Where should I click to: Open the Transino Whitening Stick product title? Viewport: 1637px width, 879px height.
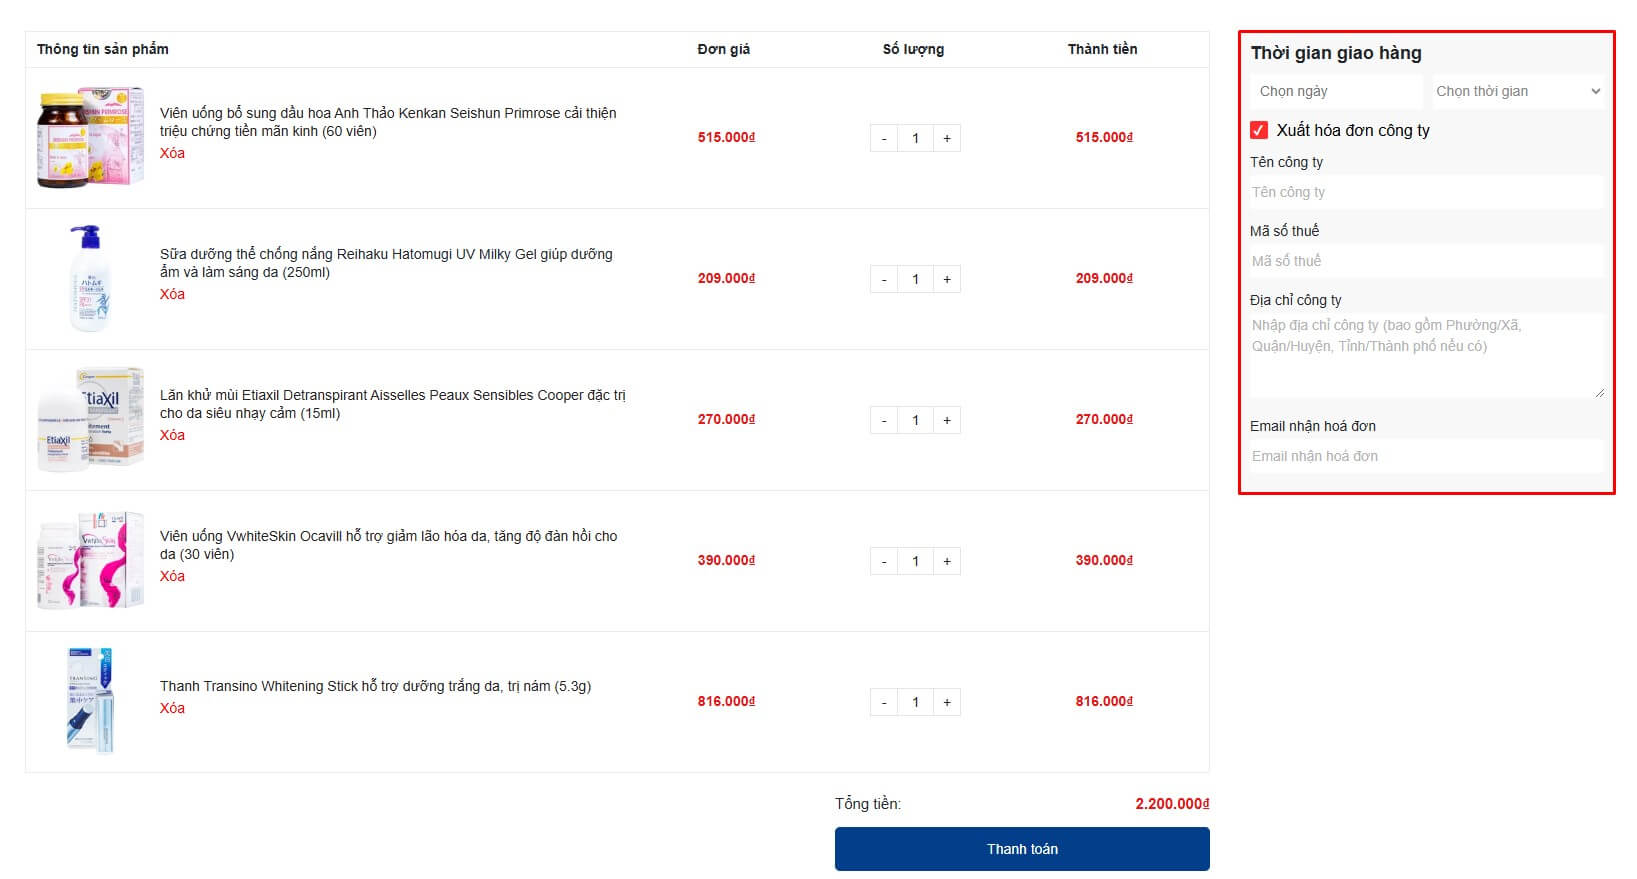pyautogui.click(x=375, y=686)
